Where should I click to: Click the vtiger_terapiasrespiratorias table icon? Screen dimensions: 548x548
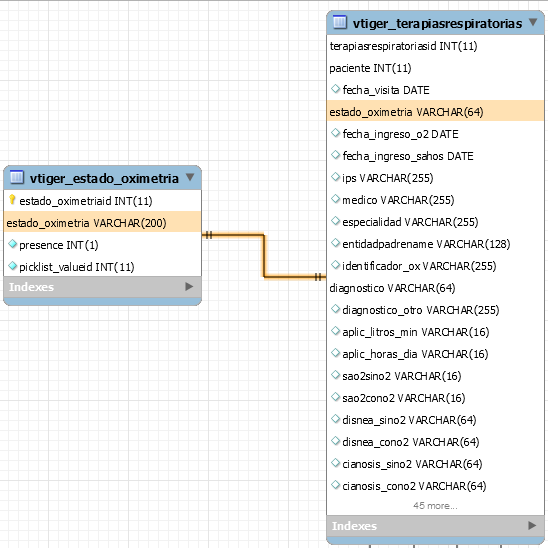(339, 22)
